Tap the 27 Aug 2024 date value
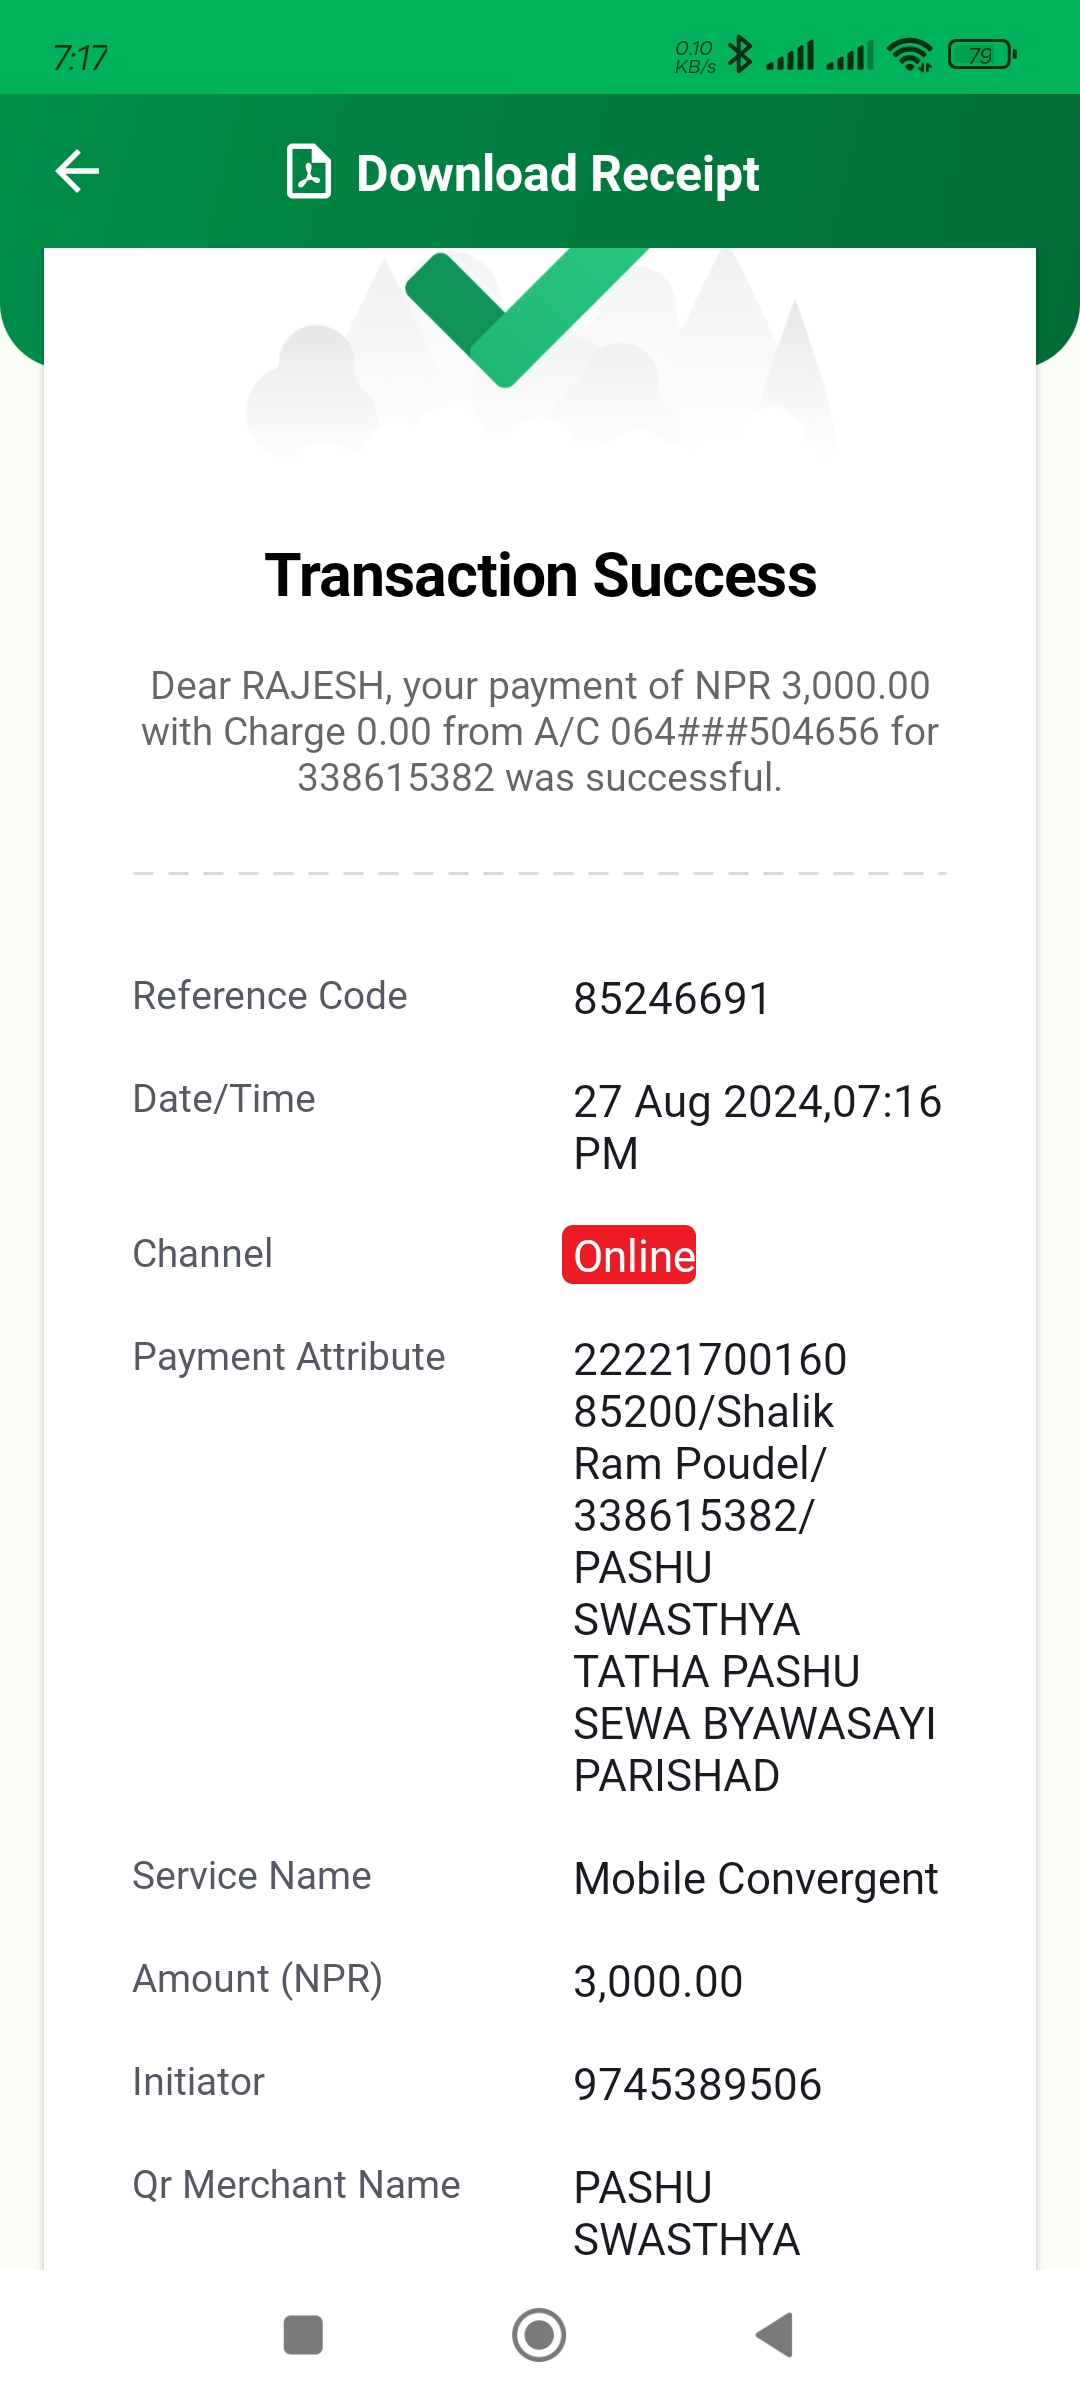The height and width of the screenshot is (2400, 1080). 757,1127
